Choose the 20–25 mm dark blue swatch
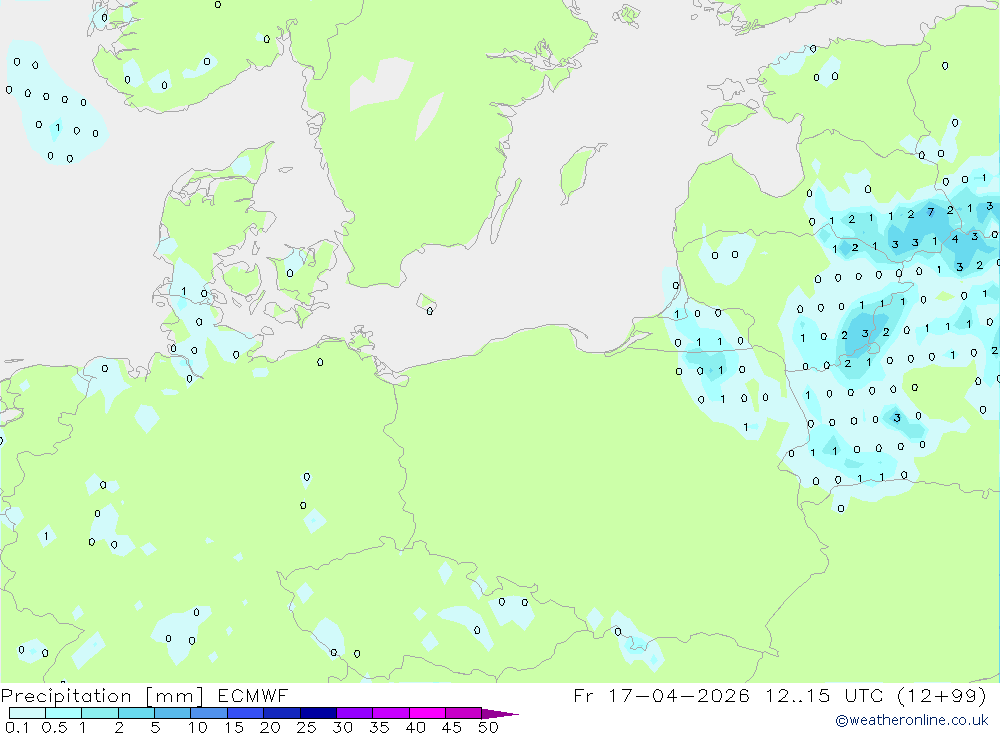Viewport: 1000px width, 733px height. (x=282, y=713)
